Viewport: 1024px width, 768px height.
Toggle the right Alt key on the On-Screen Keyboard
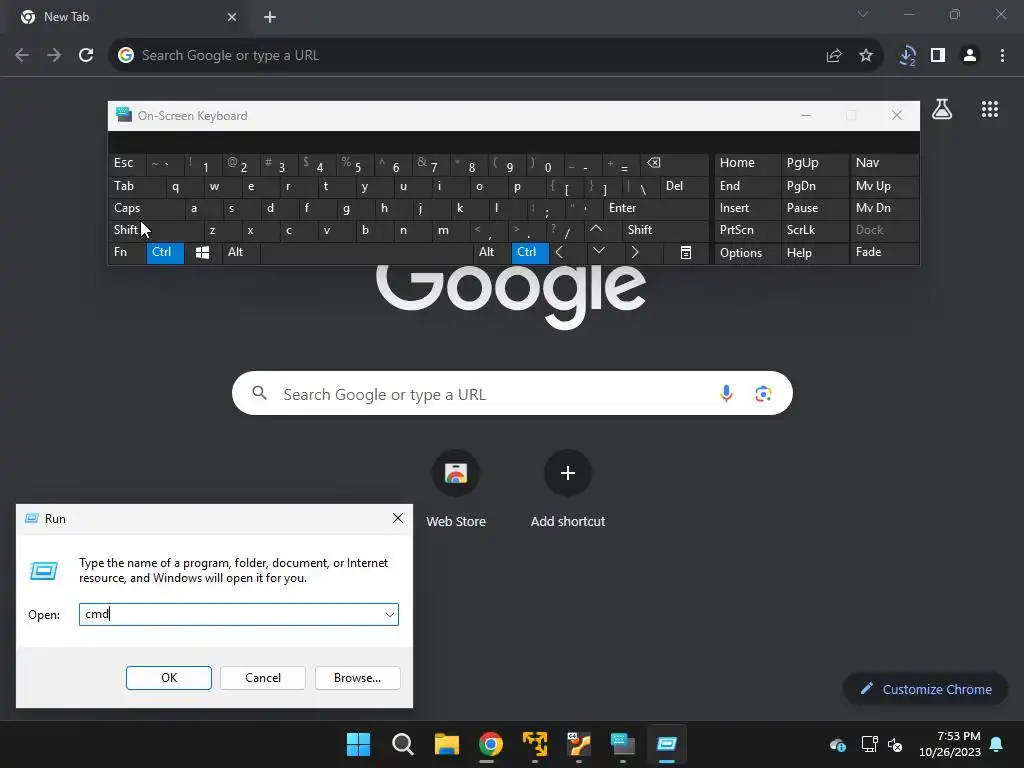pyautogui.click(x=492, y=253)
